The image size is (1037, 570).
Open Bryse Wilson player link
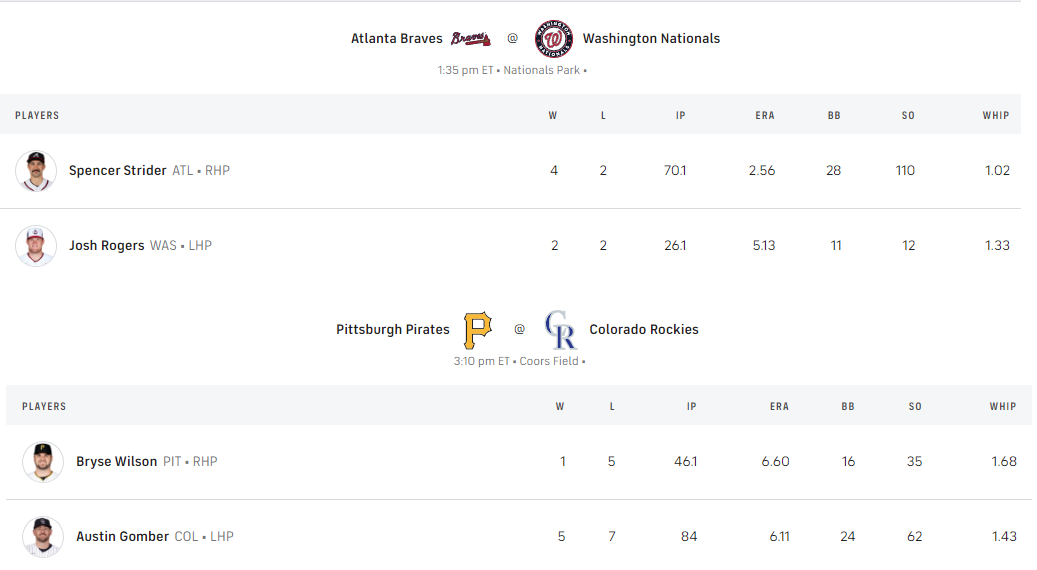click(117, 462)
